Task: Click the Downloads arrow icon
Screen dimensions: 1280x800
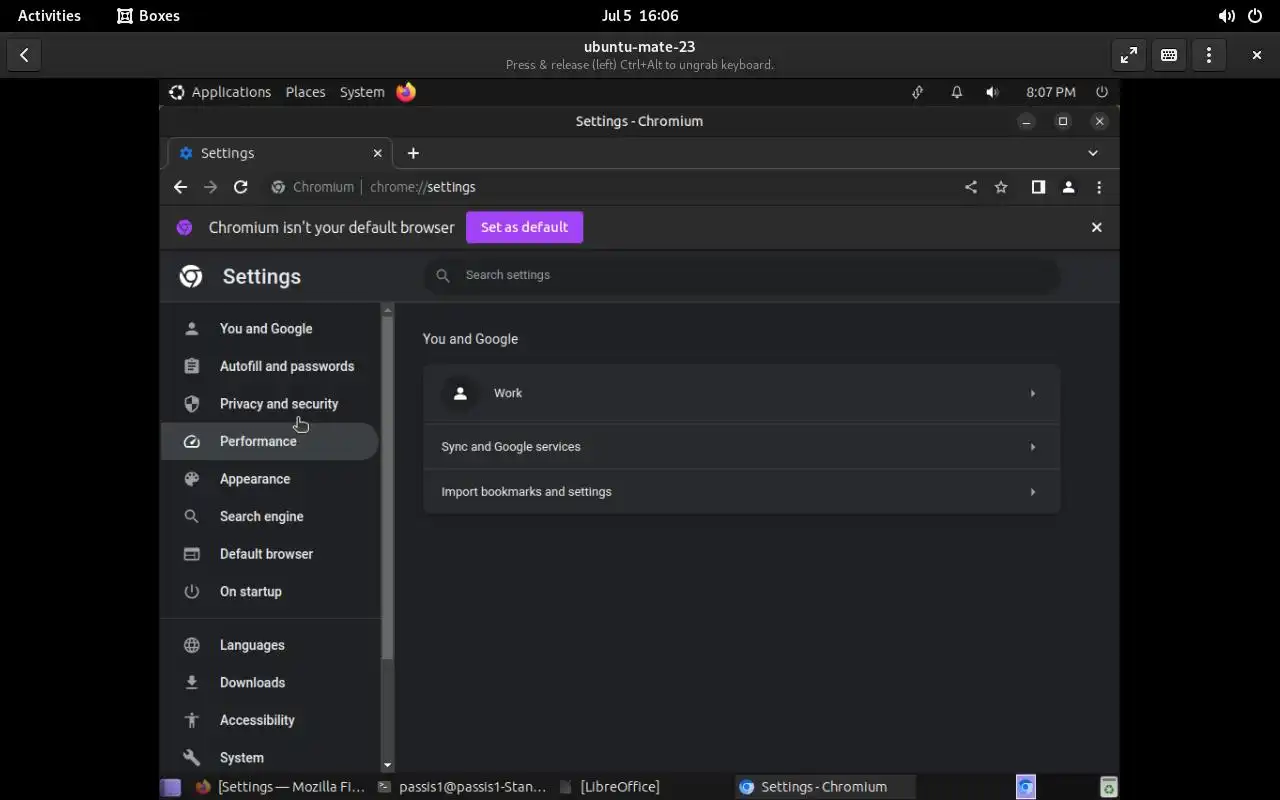Action: pyautogui.click(x=192, y=683)
